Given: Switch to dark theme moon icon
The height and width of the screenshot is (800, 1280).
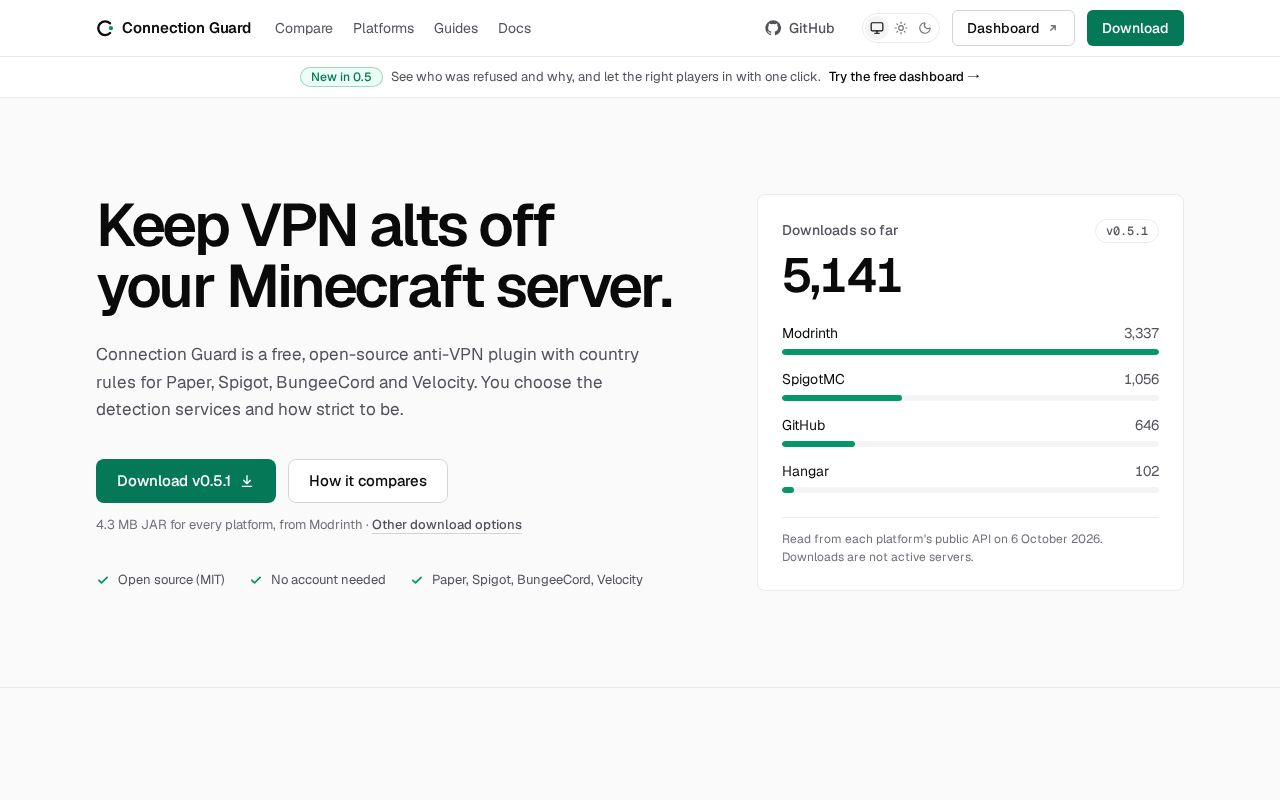Looking at the screenshot, I should pyautogui.click(x=925, y=28).
